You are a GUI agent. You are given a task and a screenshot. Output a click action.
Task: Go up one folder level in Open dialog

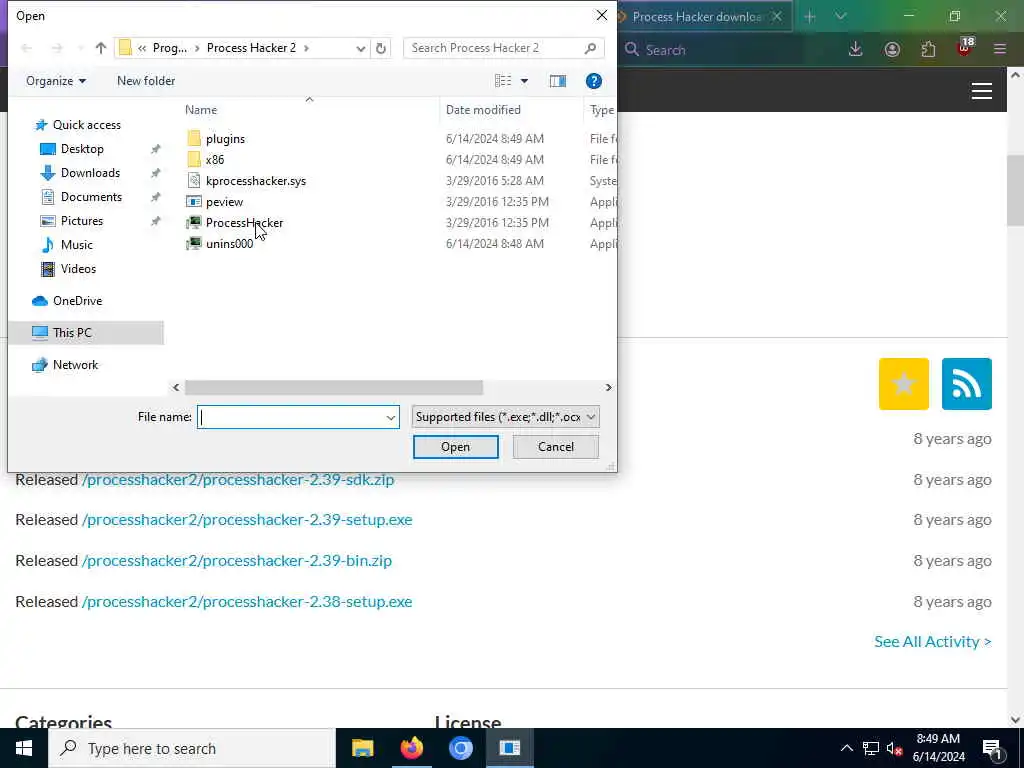coord(101,48)
